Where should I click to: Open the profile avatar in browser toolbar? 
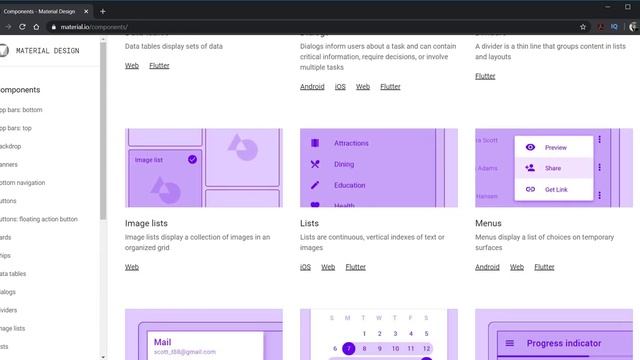tap(633, 27)
